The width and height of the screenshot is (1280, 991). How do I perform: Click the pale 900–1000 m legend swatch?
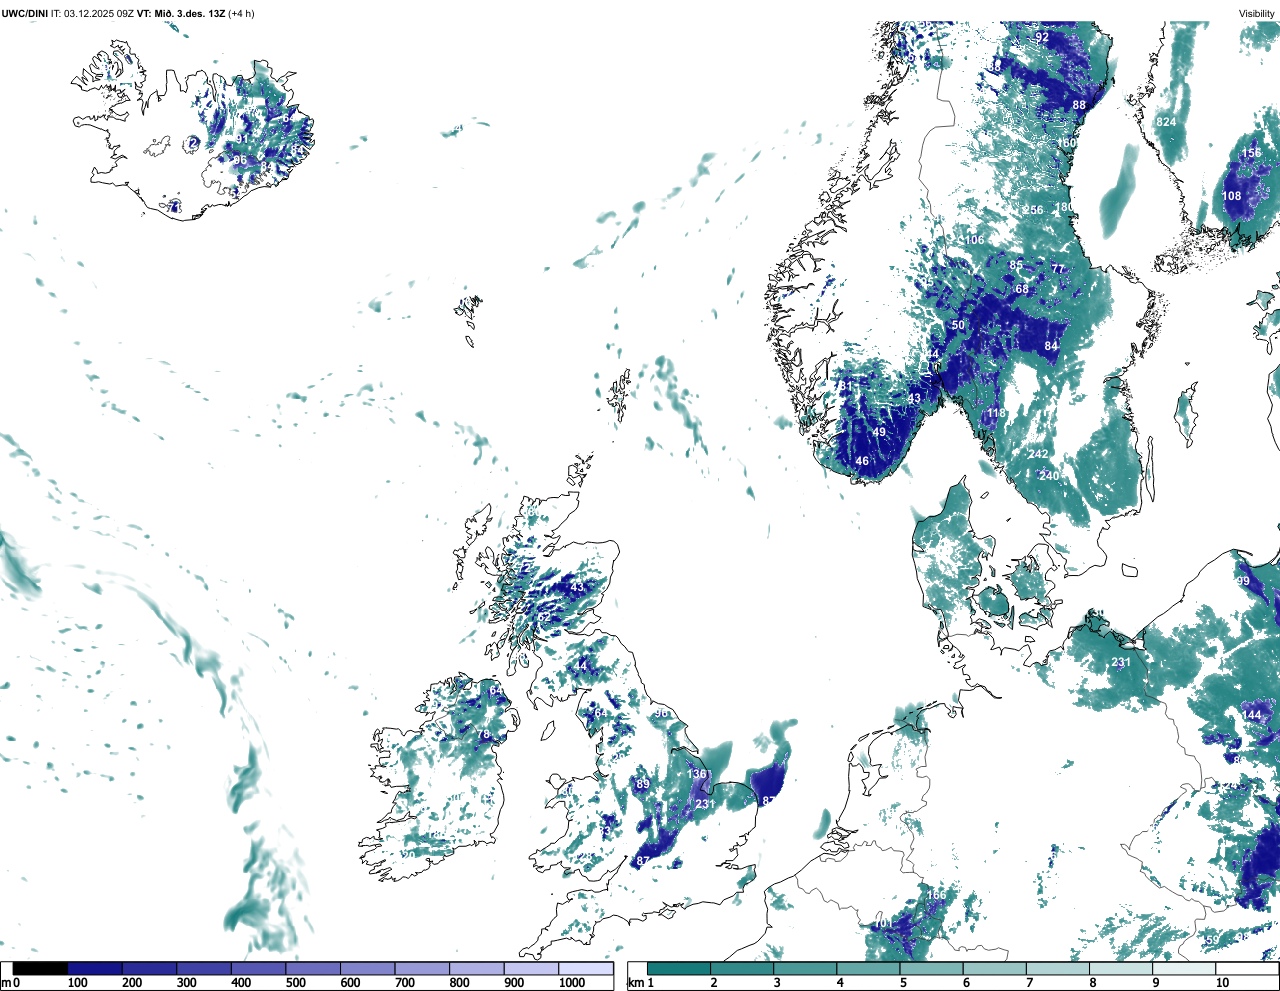pos(531,968)
